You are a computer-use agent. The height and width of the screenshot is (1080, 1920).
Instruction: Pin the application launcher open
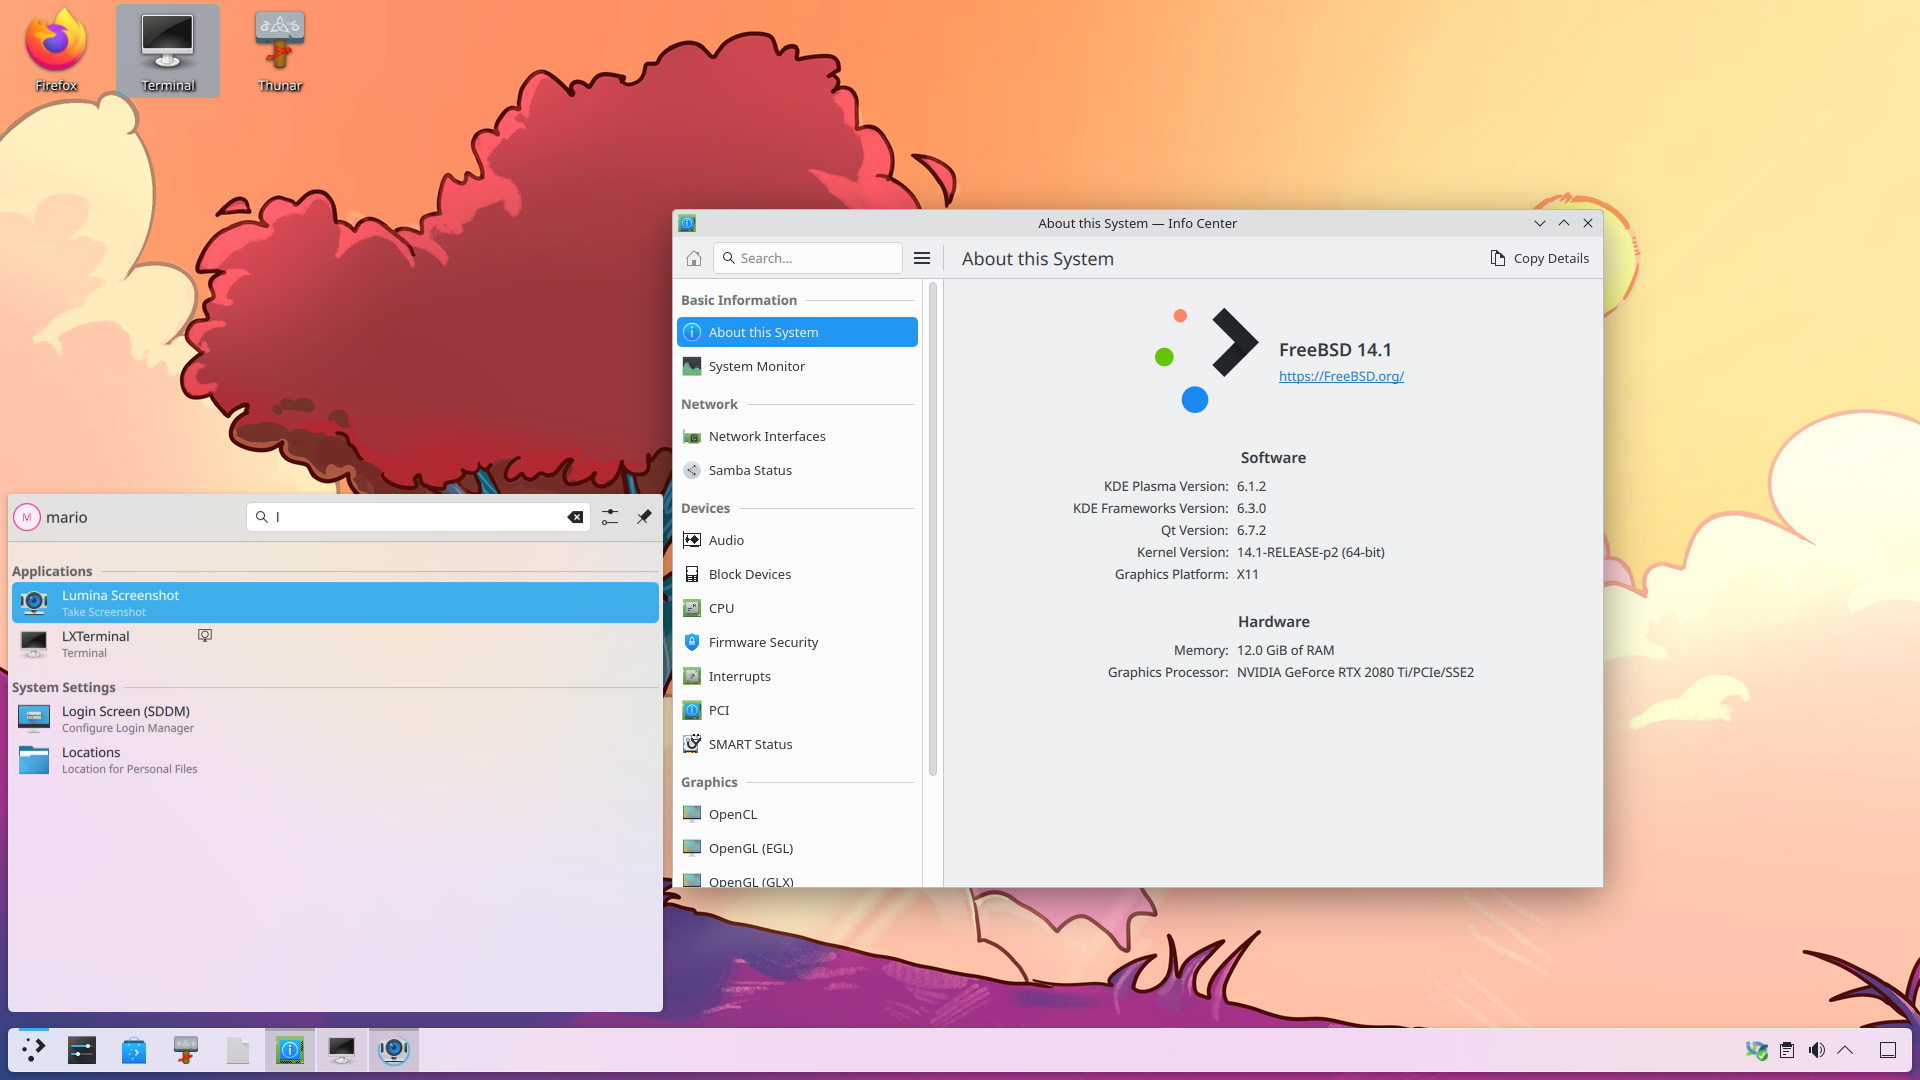click(644, 517)
